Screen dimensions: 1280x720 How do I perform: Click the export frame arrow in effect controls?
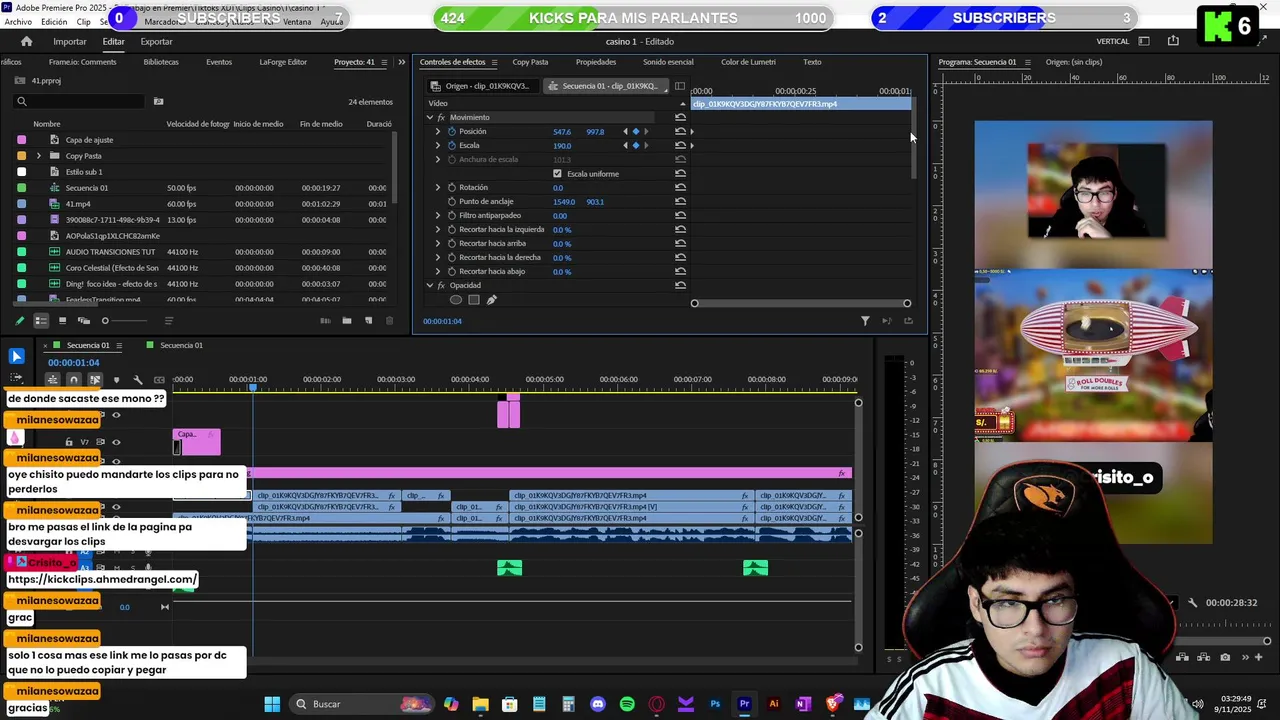click(x=908, y=321)
